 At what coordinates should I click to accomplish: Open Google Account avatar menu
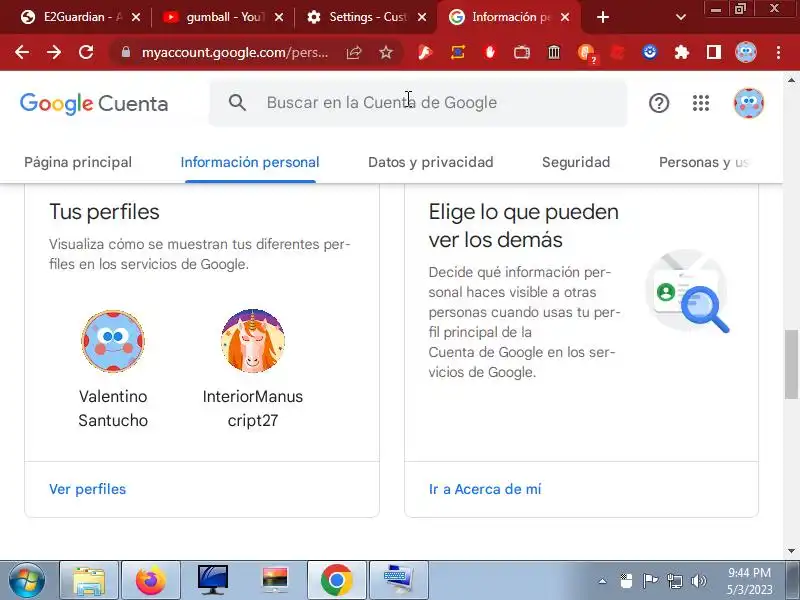tap(748, 103)
